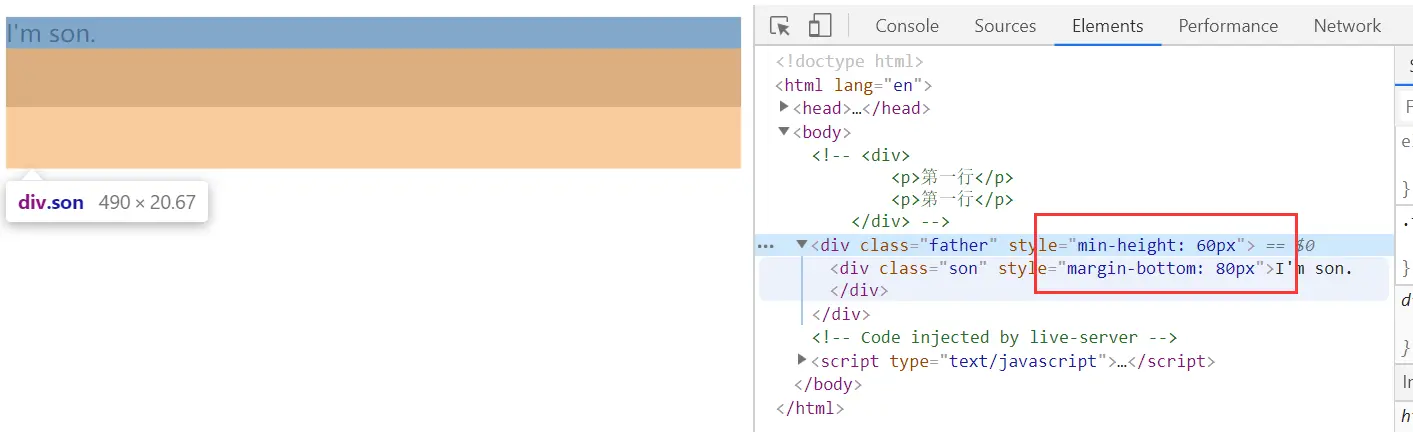This screenshot has height=432, width=1413.
Task: Select the commented-out <!-- <div> line
Action: [861, 155]
